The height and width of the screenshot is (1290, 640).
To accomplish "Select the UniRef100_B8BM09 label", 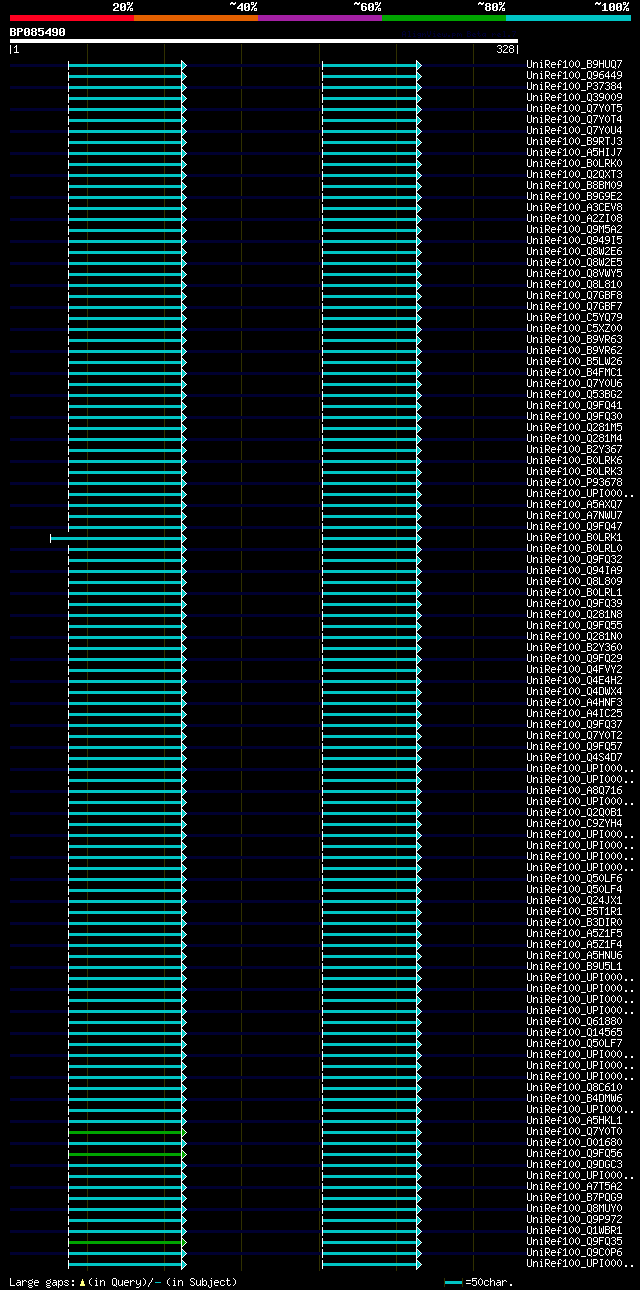I will click(575, 186).
